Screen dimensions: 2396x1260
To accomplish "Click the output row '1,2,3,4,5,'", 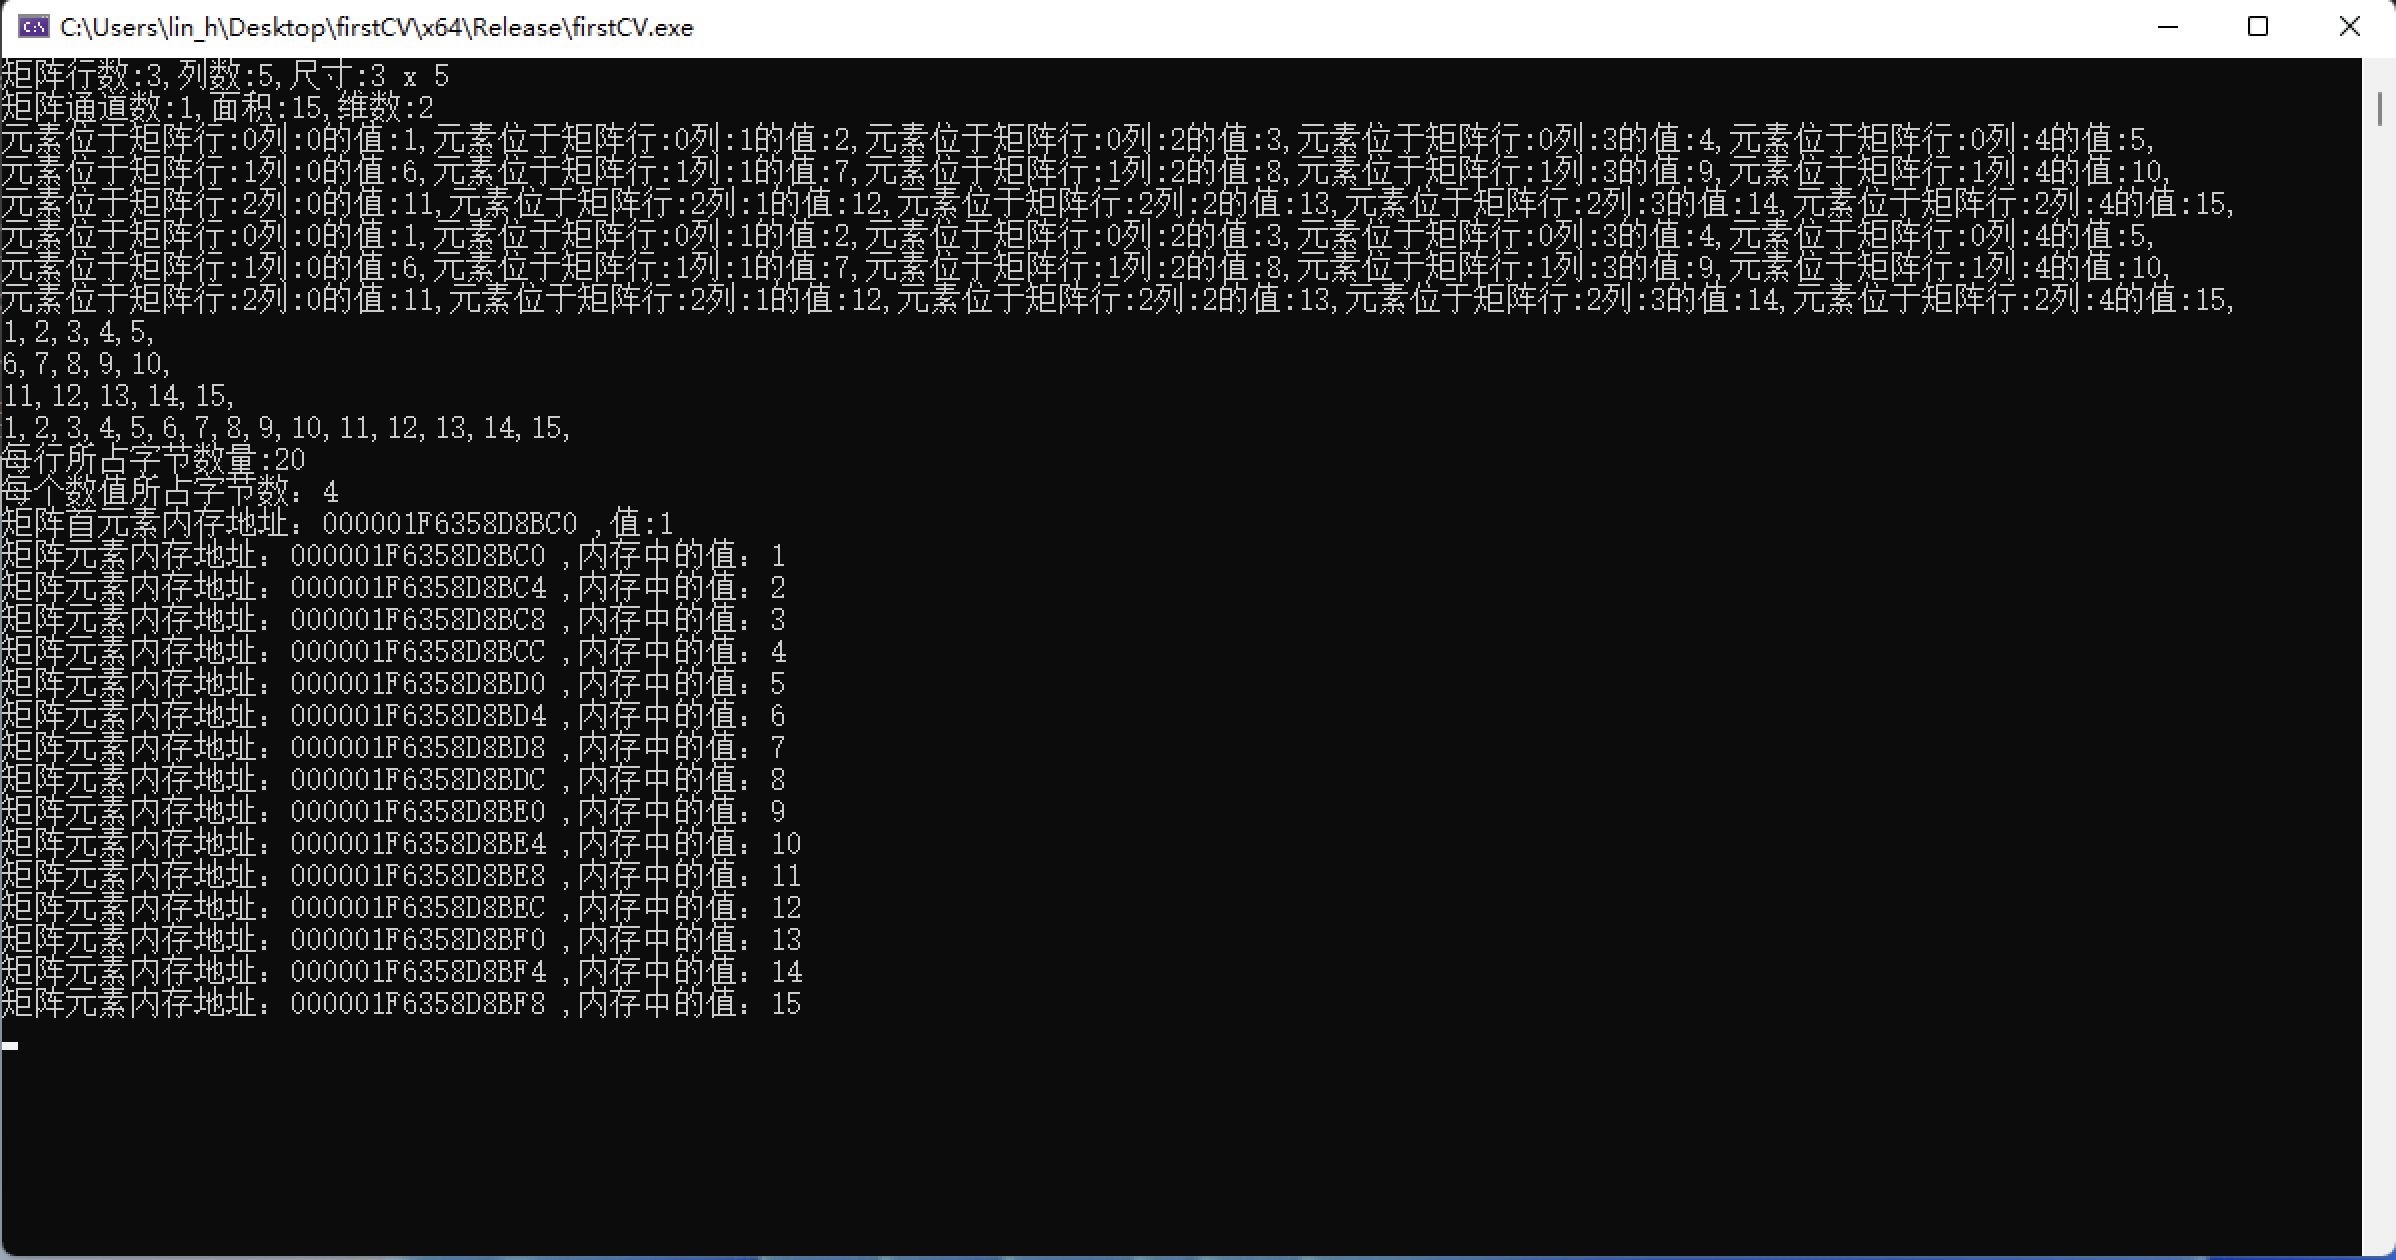I will point(78,332).
